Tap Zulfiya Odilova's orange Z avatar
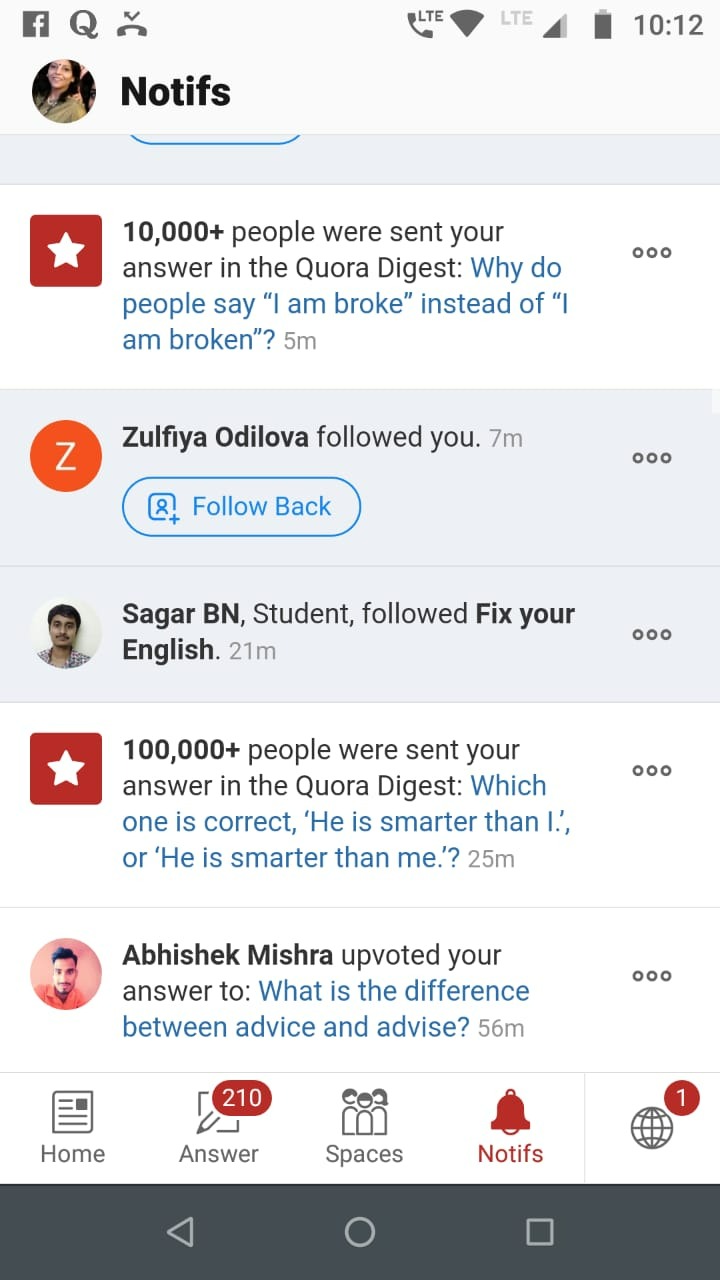 pyautogui.click(x=66, y=456)
